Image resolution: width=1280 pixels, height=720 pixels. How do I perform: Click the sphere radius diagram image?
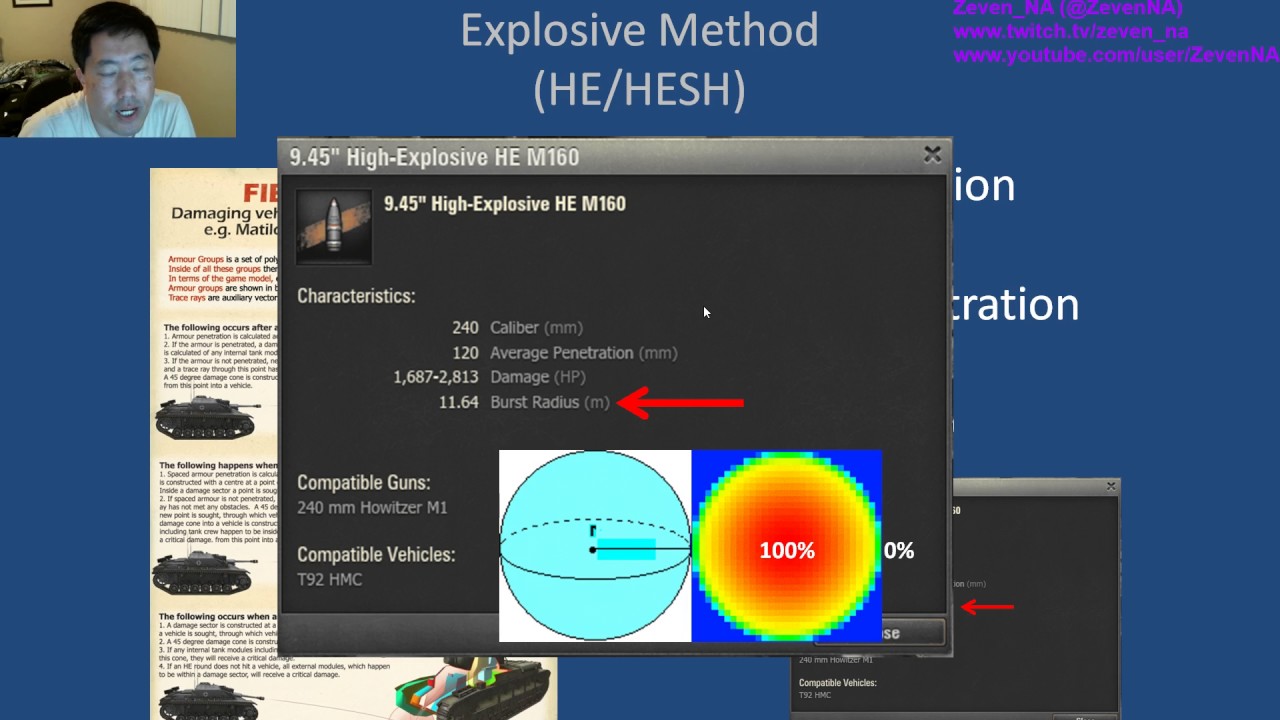[595, 546]
